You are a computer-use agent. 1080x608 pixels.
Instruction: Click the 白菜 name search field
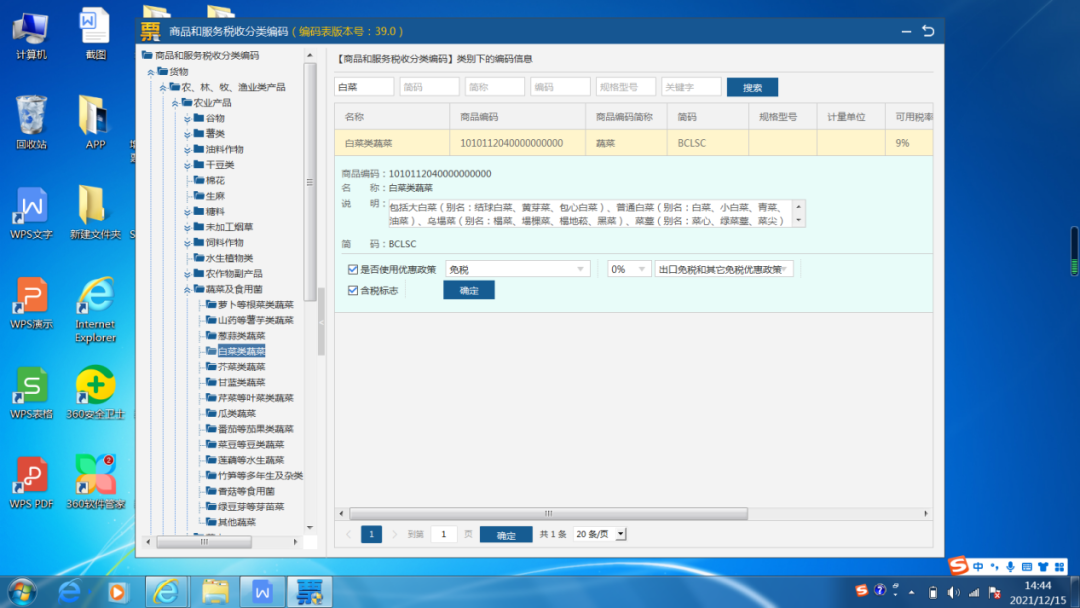point(364,87)
